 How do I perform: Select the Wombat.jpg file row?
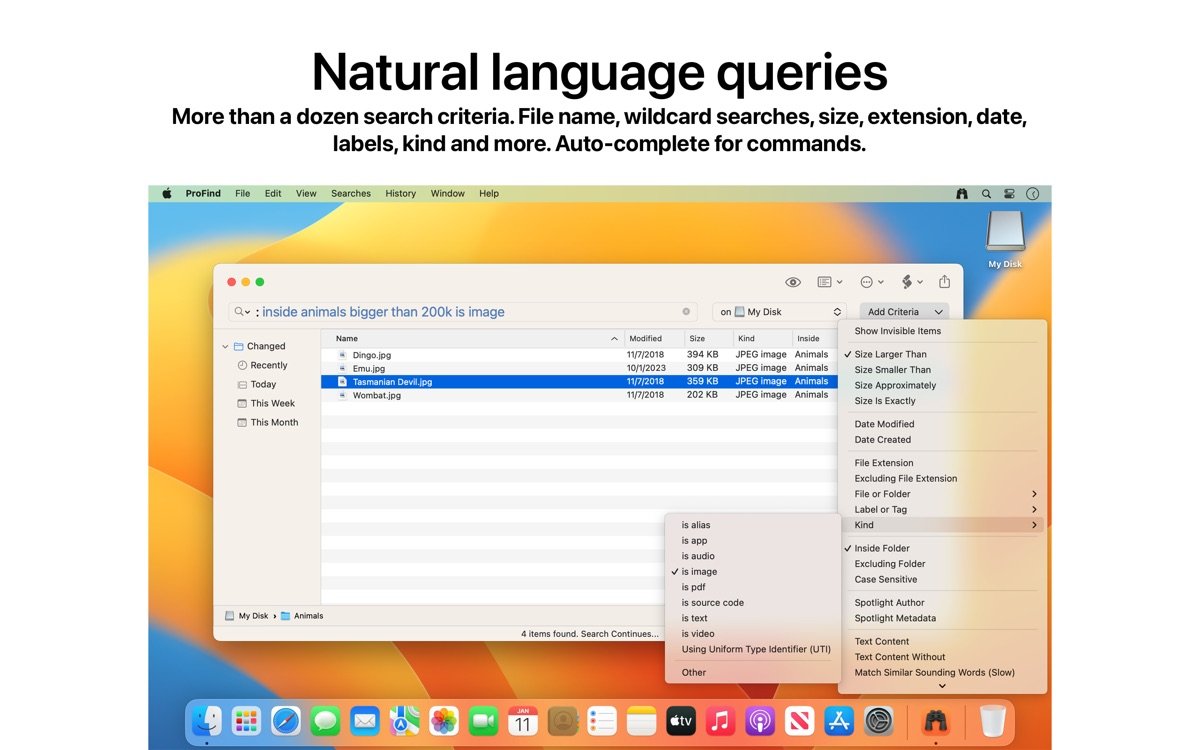377,395
